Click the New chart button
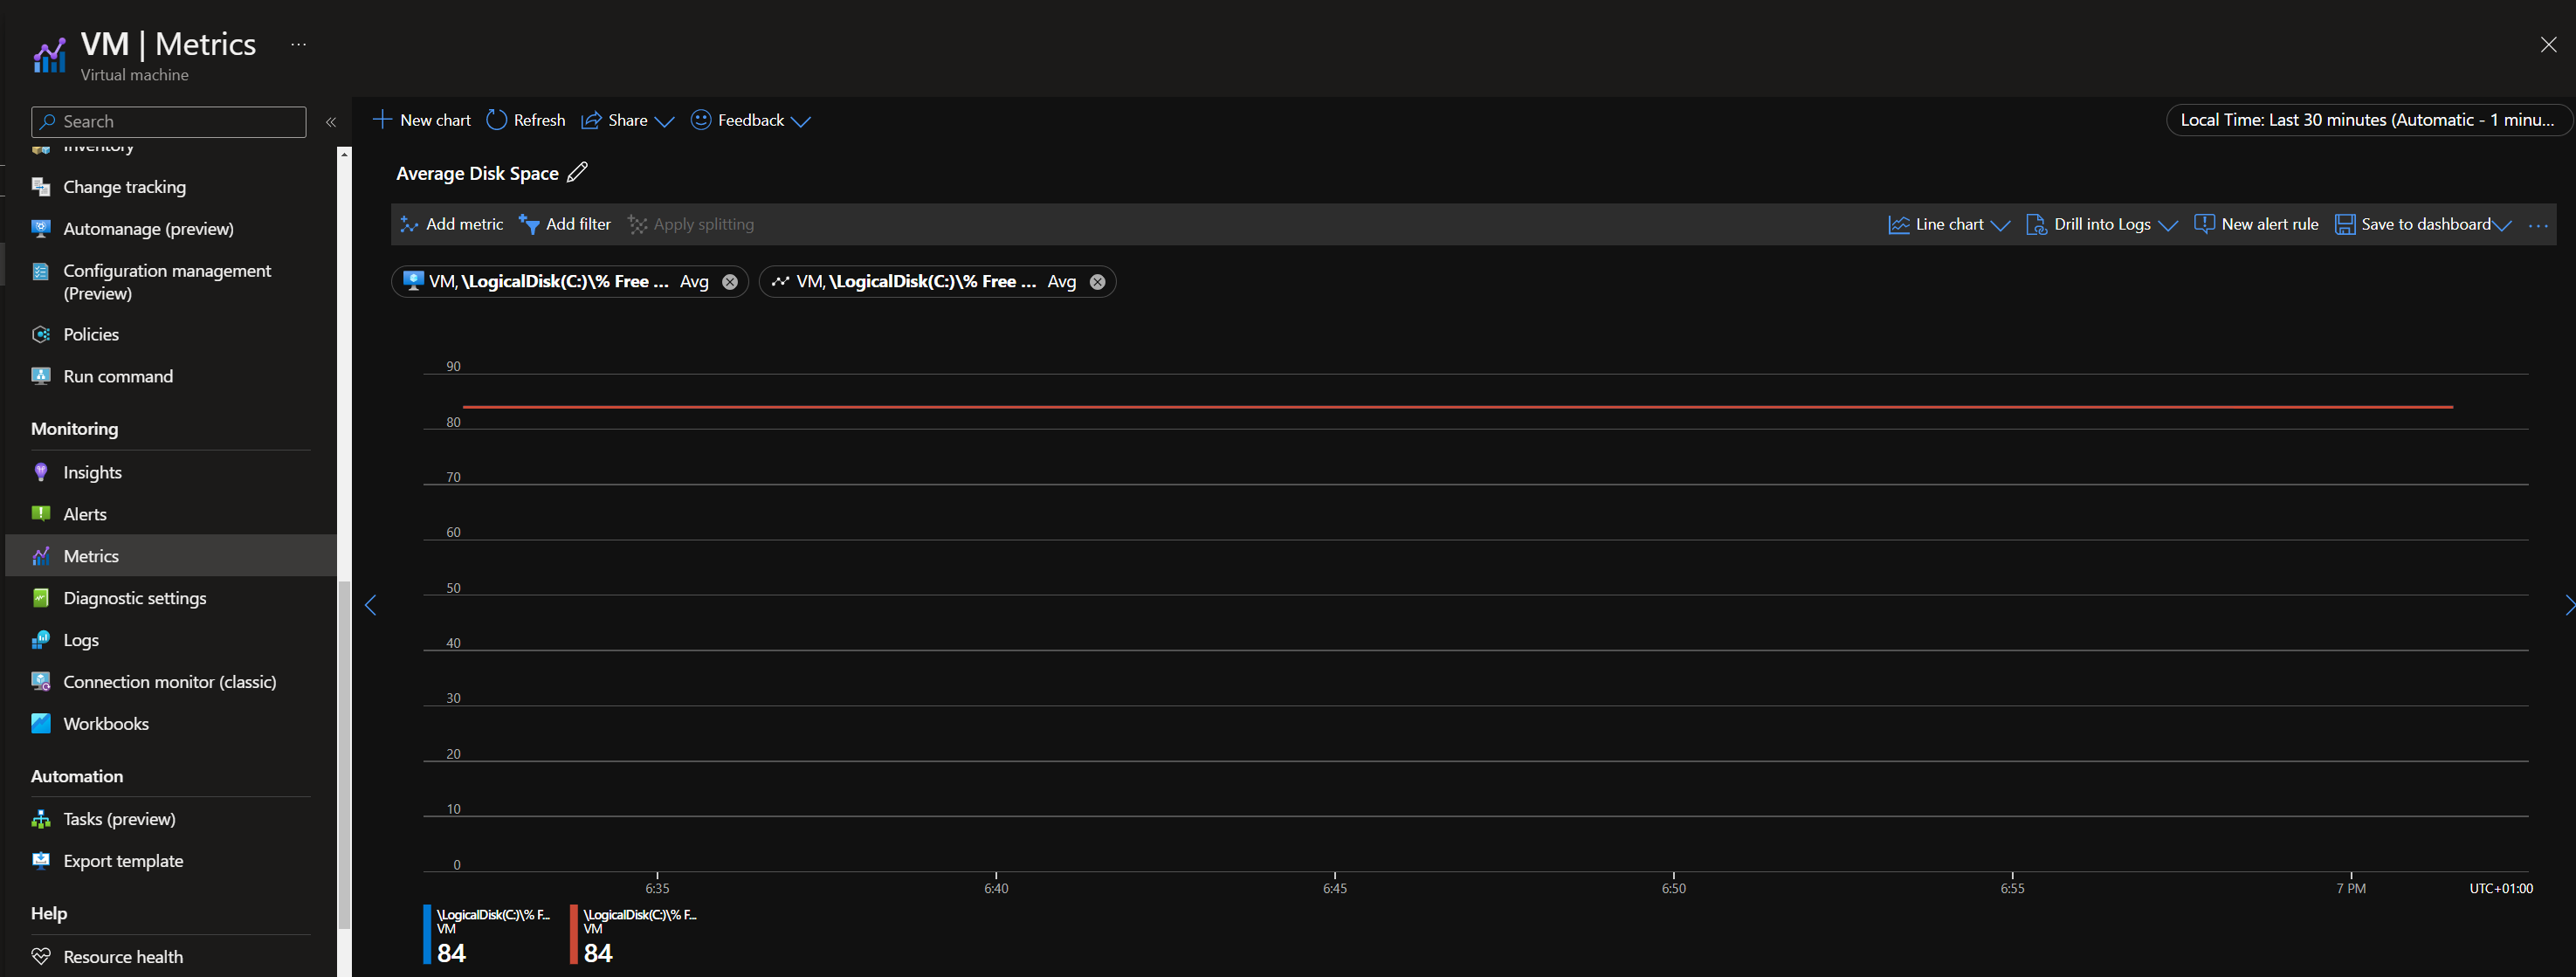 pyautogui.click(x=421, y=120)
